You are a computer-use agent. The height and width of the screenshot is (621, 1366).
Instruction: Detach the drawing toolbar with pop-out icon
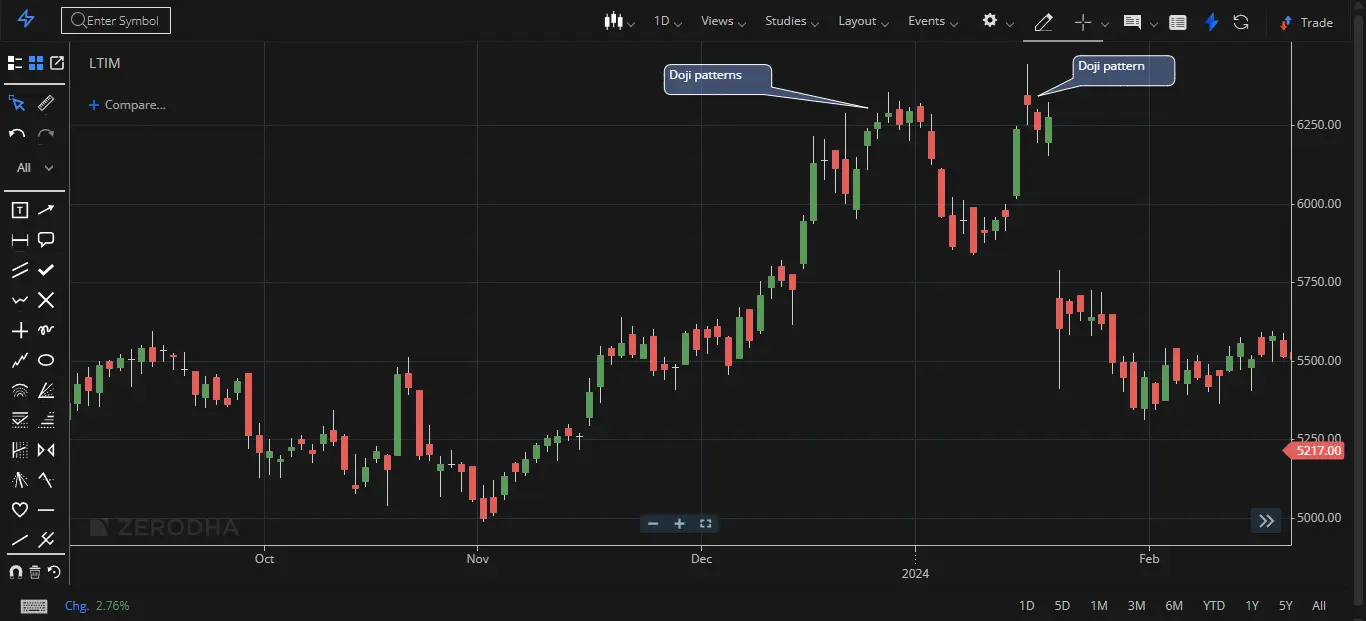point(57,63)
